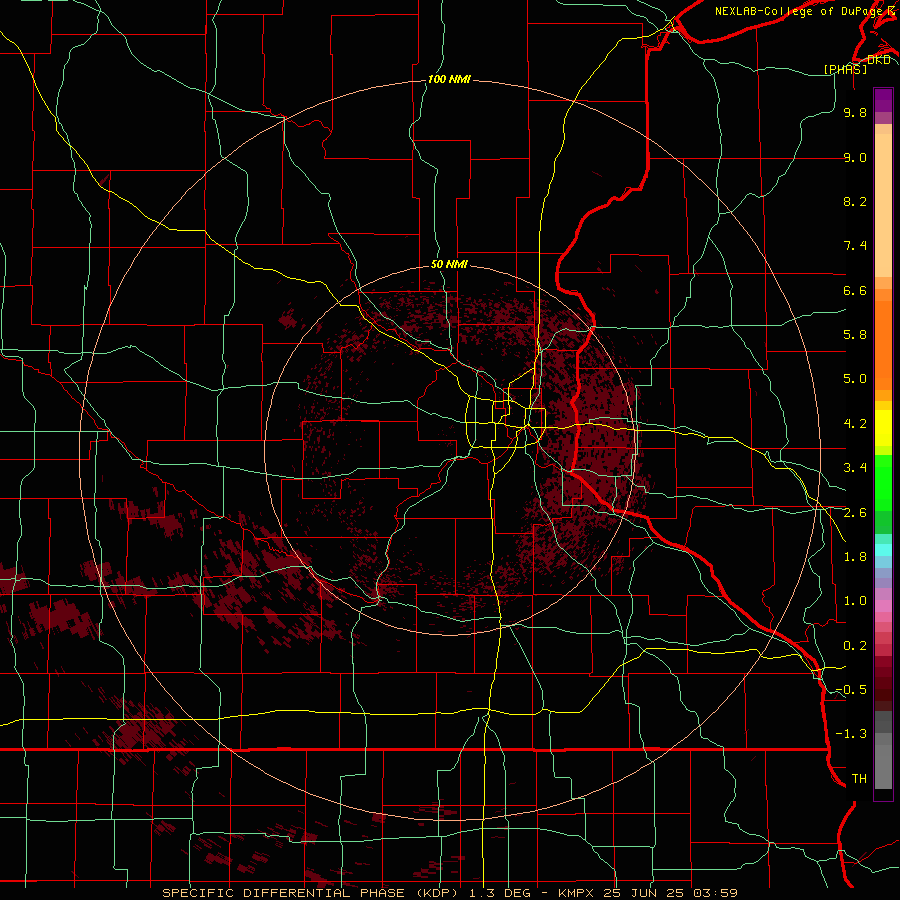Click the 0.2 value on the color scale
Viewport: 900px width, 900px height.
tap(855, 646)
